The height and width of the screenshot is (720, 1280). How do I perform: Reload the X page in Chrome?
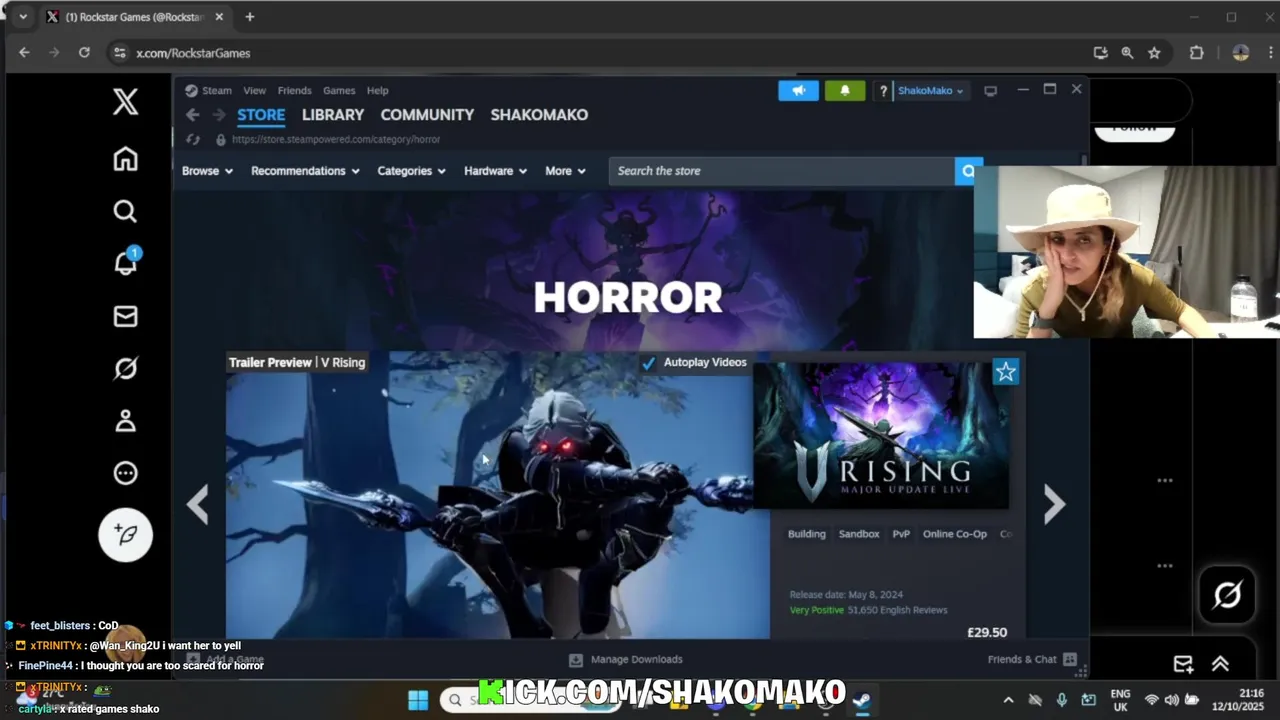click(84, 53)
